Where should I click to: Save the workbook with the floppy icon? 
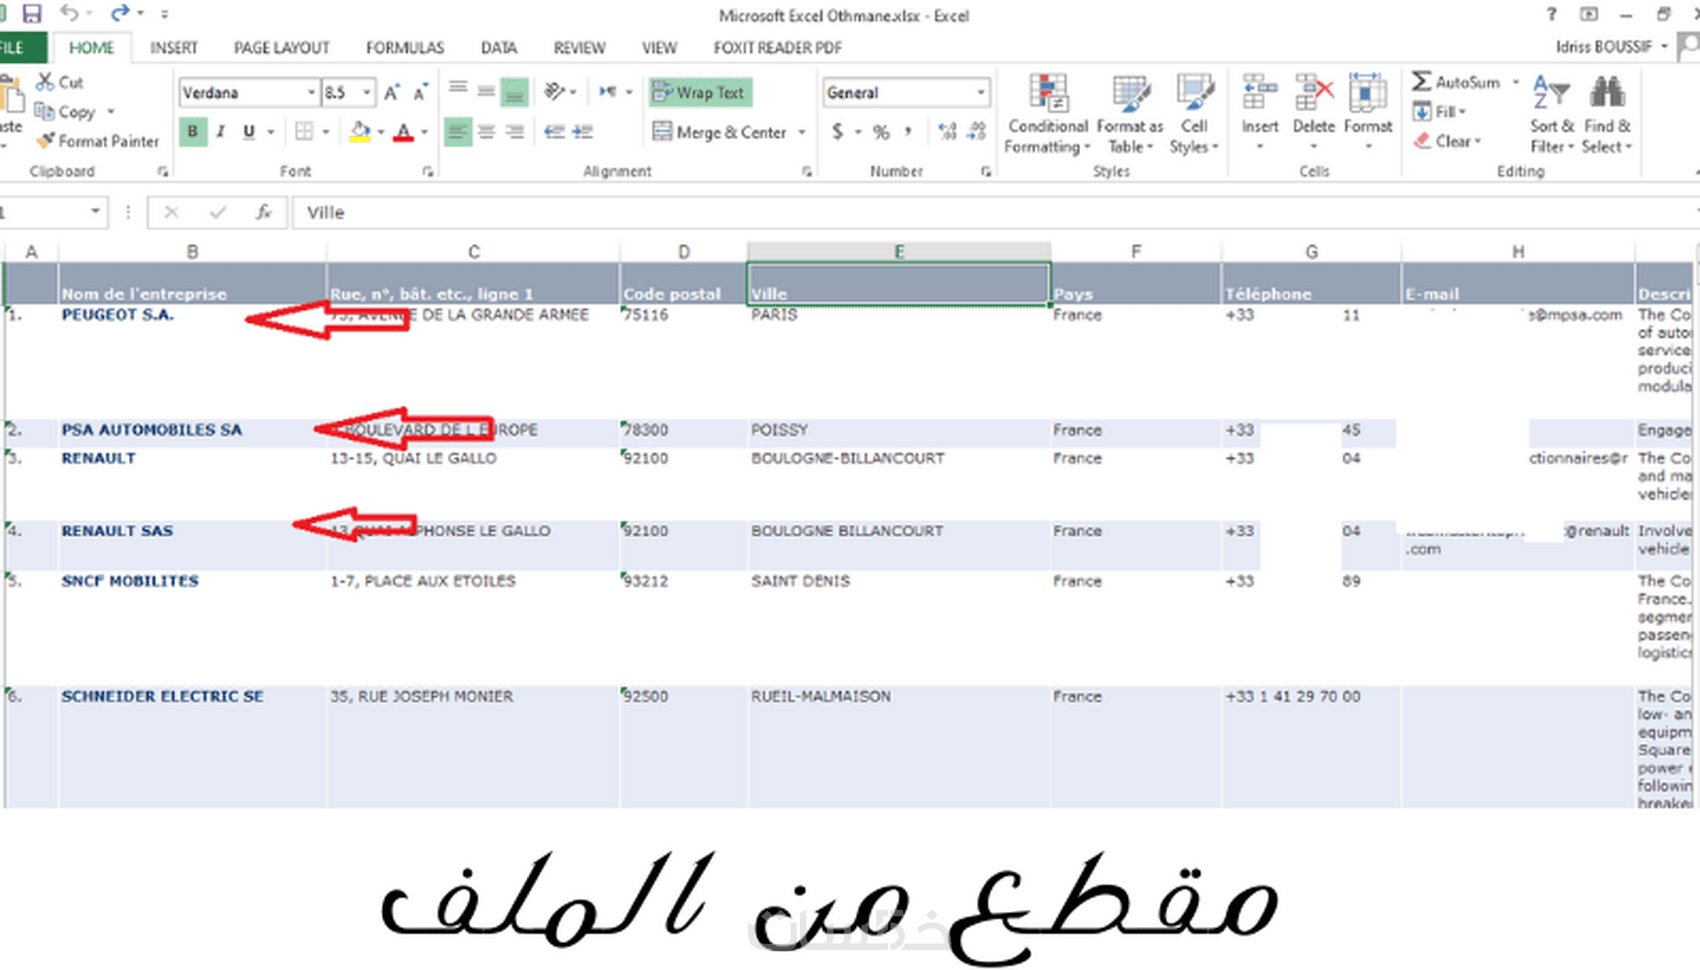(32, 14)
